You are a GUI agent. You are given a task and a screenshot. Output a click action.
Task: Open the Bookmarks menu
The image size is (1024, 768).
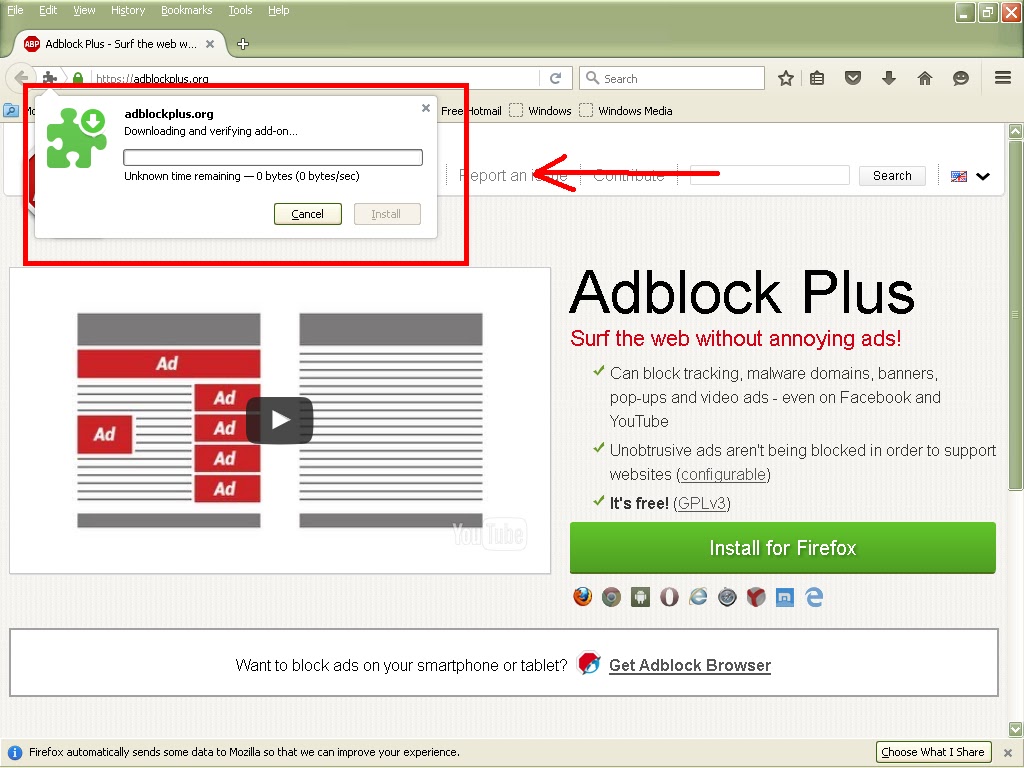(x=186, y=10)
